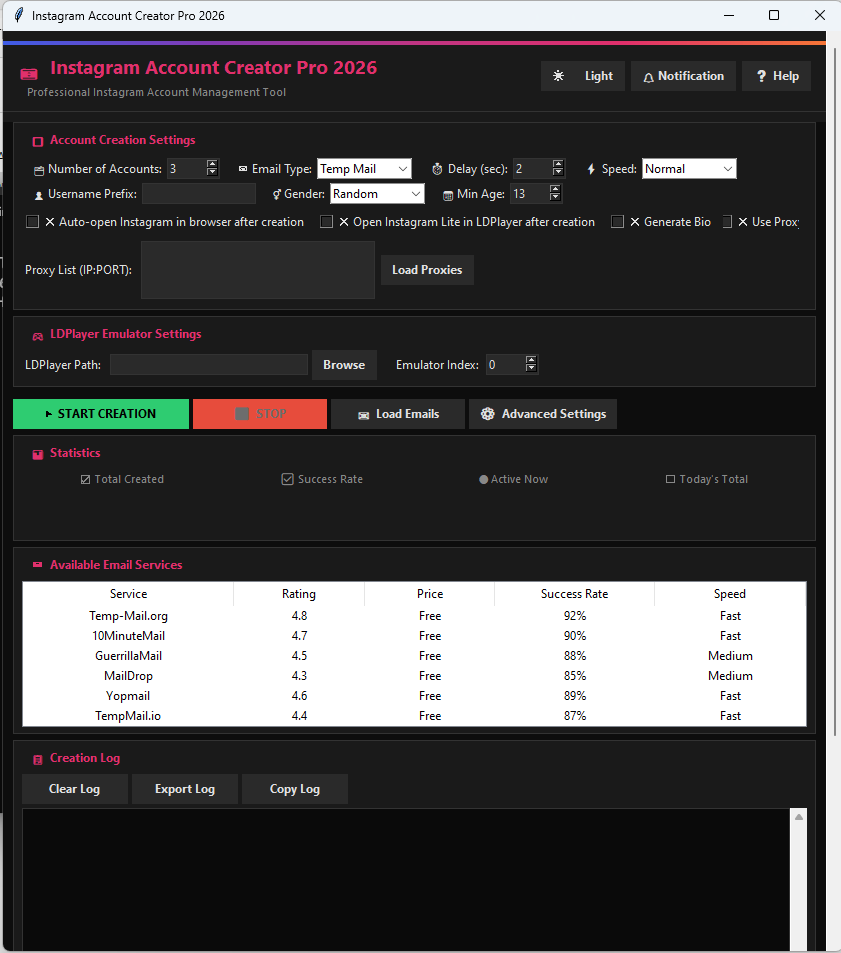This screenshot has height=953, width=841.
Task: Enable Open Instagram Lite in LDPlayer checkbox
Action: pos(327,222)
